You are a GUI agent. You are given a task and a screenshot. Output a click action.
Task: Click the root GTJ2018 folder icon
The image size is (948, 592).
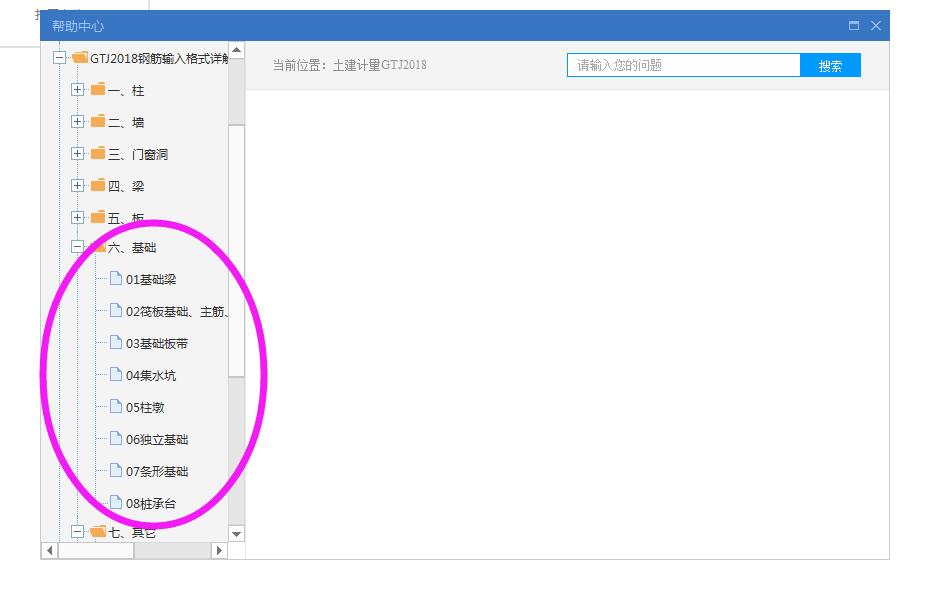[x=80, y=57]
